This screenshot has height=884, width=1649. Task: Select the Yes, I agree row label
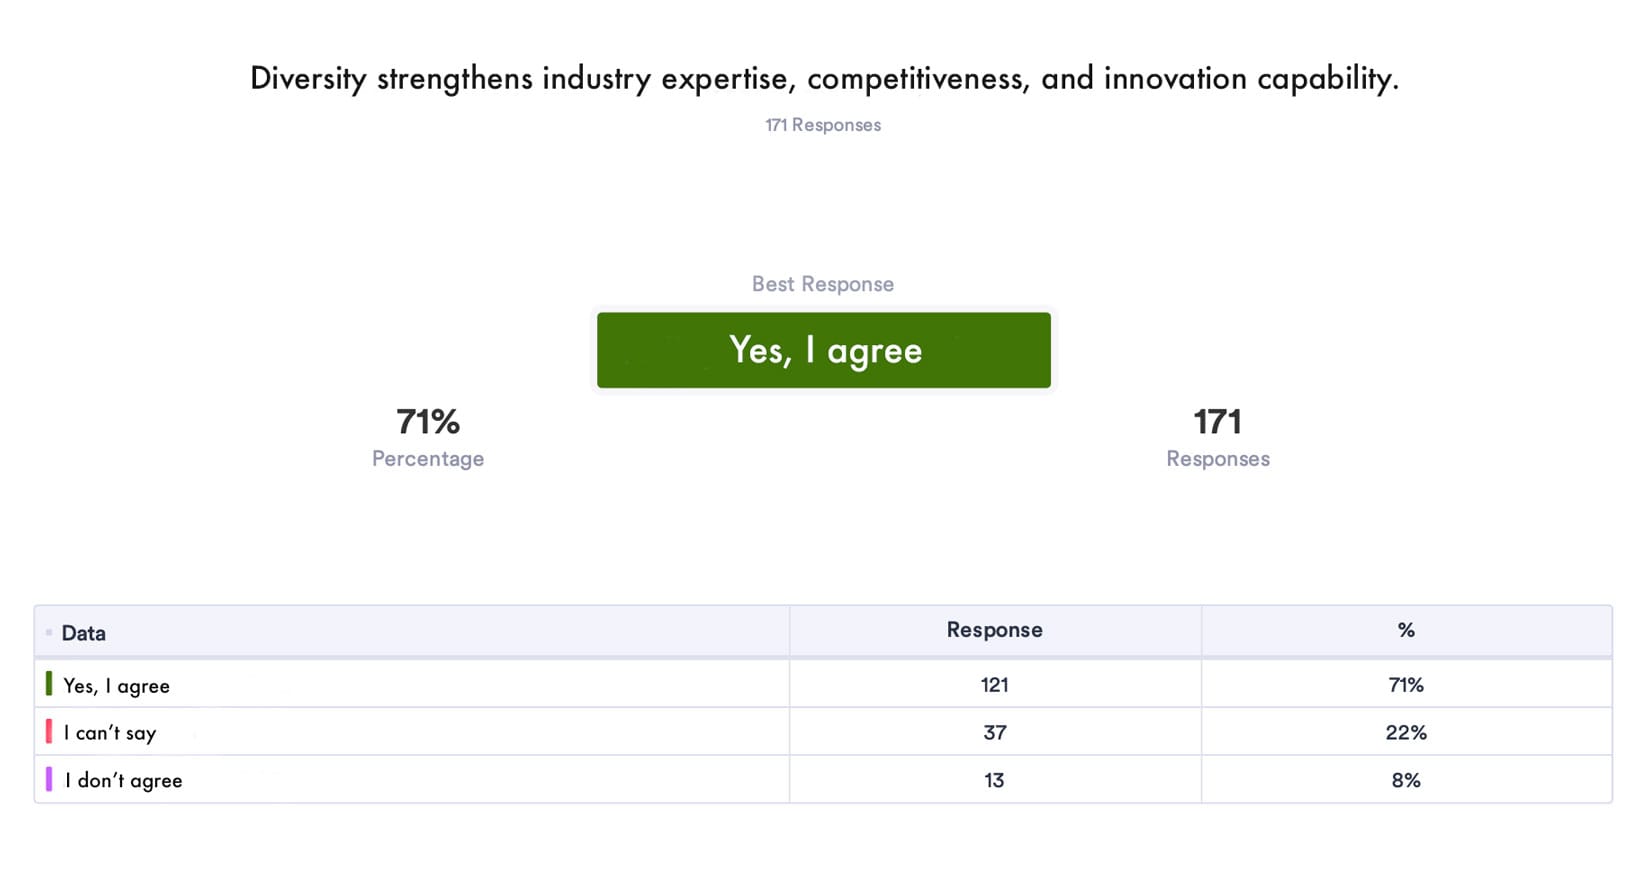pos(117,686)
